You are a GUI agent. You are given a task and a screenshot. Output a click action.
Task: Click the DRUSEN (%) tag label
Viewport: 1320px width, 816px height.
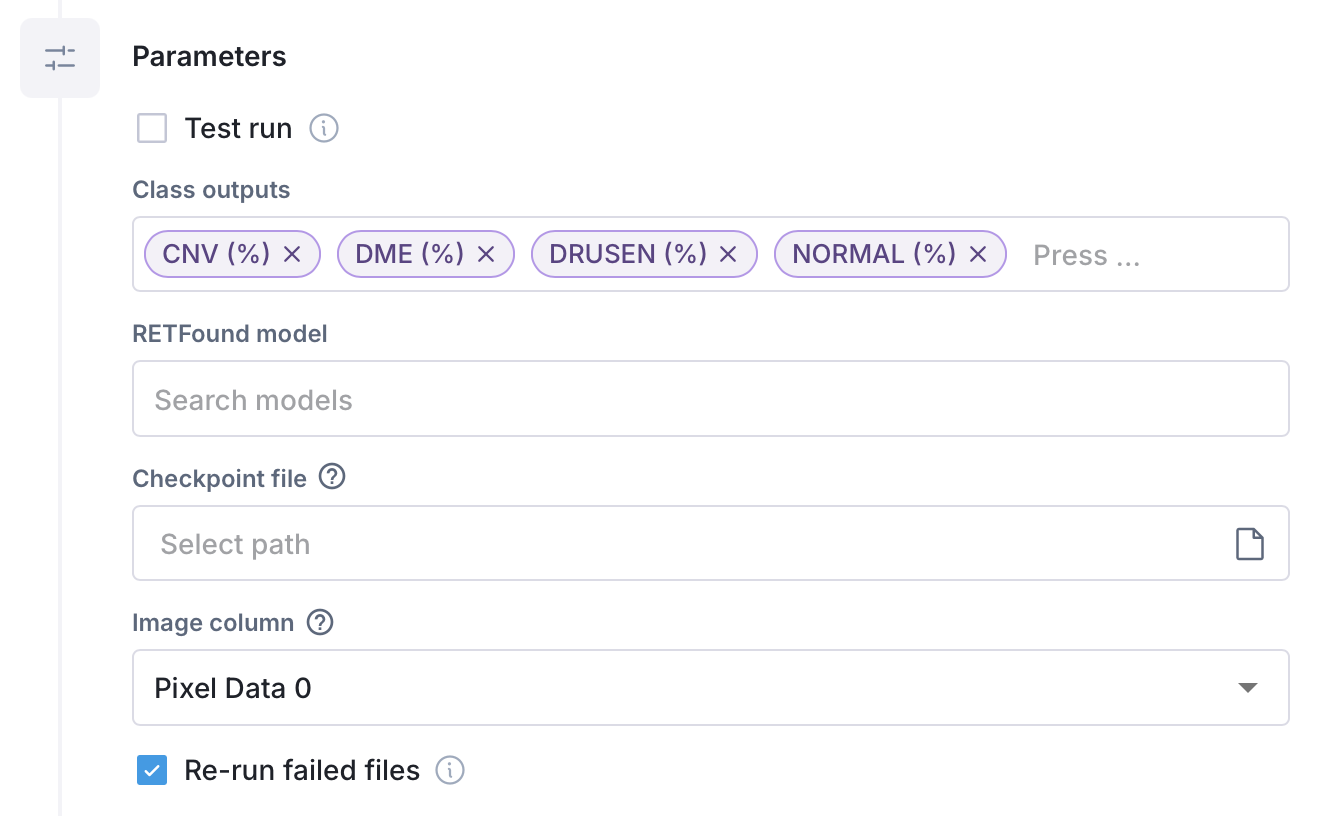click(628, 255)
